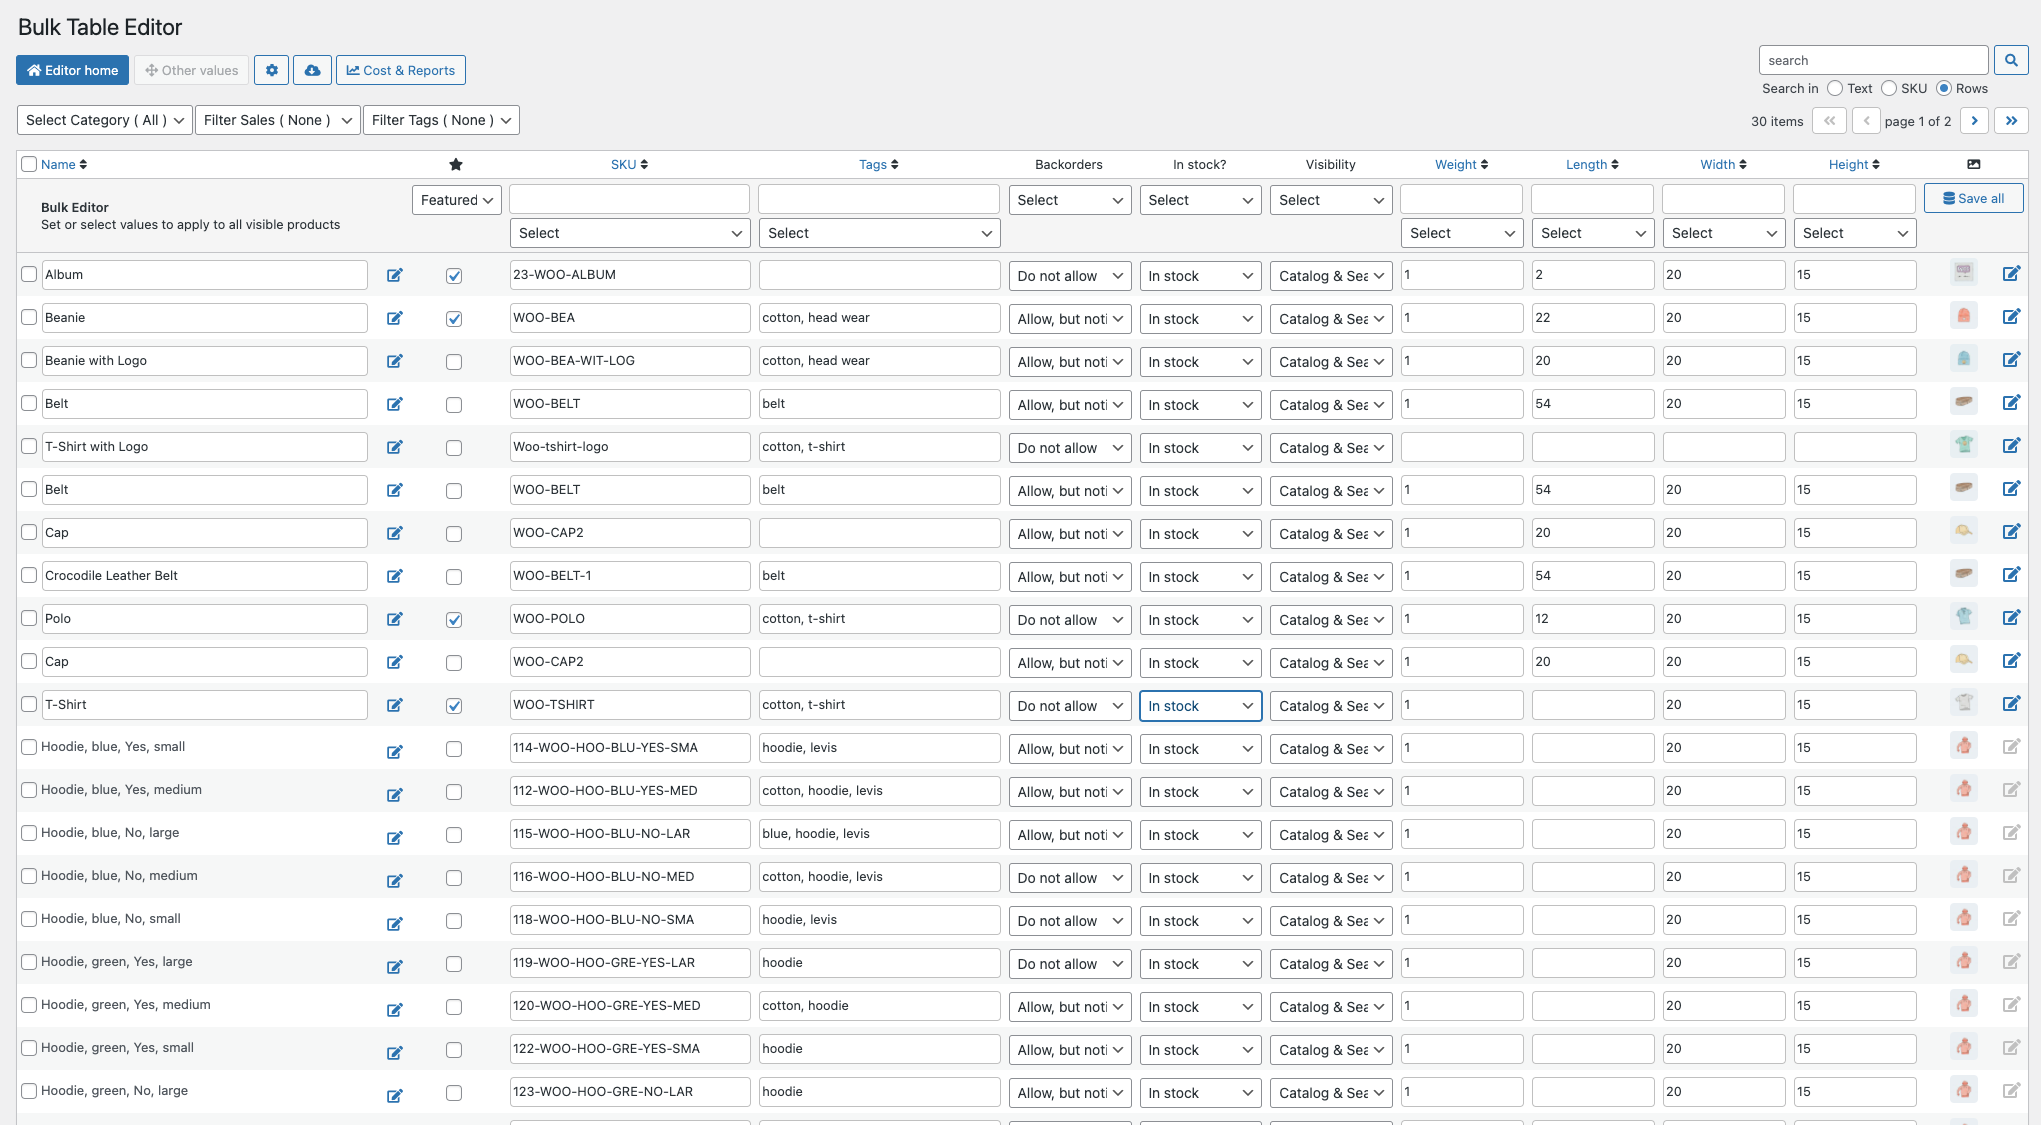Click the row edit icon for Album
Viewport: 2041px width, 1125px height.
(2011, 274)
